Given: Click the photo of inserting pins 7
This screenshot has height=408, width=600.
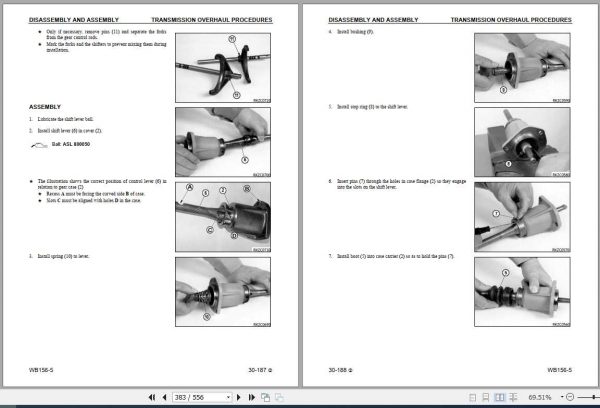Looking at the screenshot, I should 522,217.
